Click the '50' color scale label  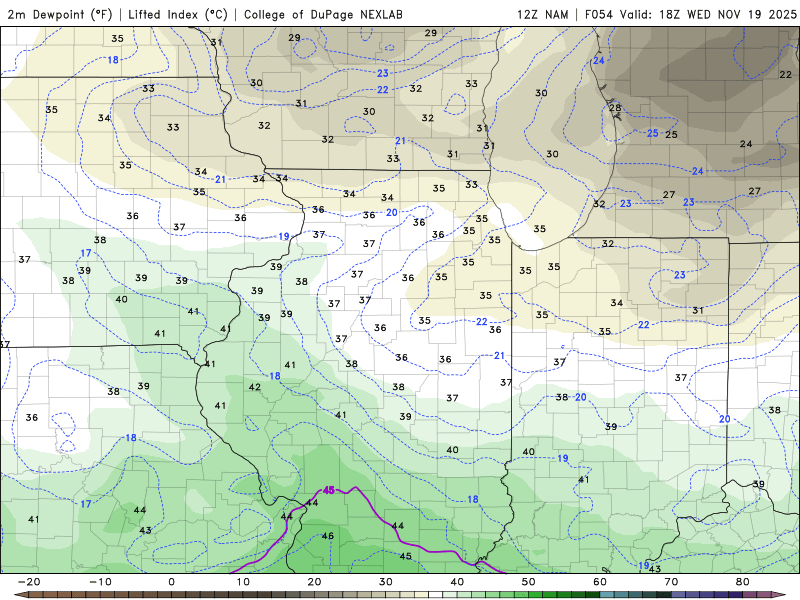coord(529,581)
